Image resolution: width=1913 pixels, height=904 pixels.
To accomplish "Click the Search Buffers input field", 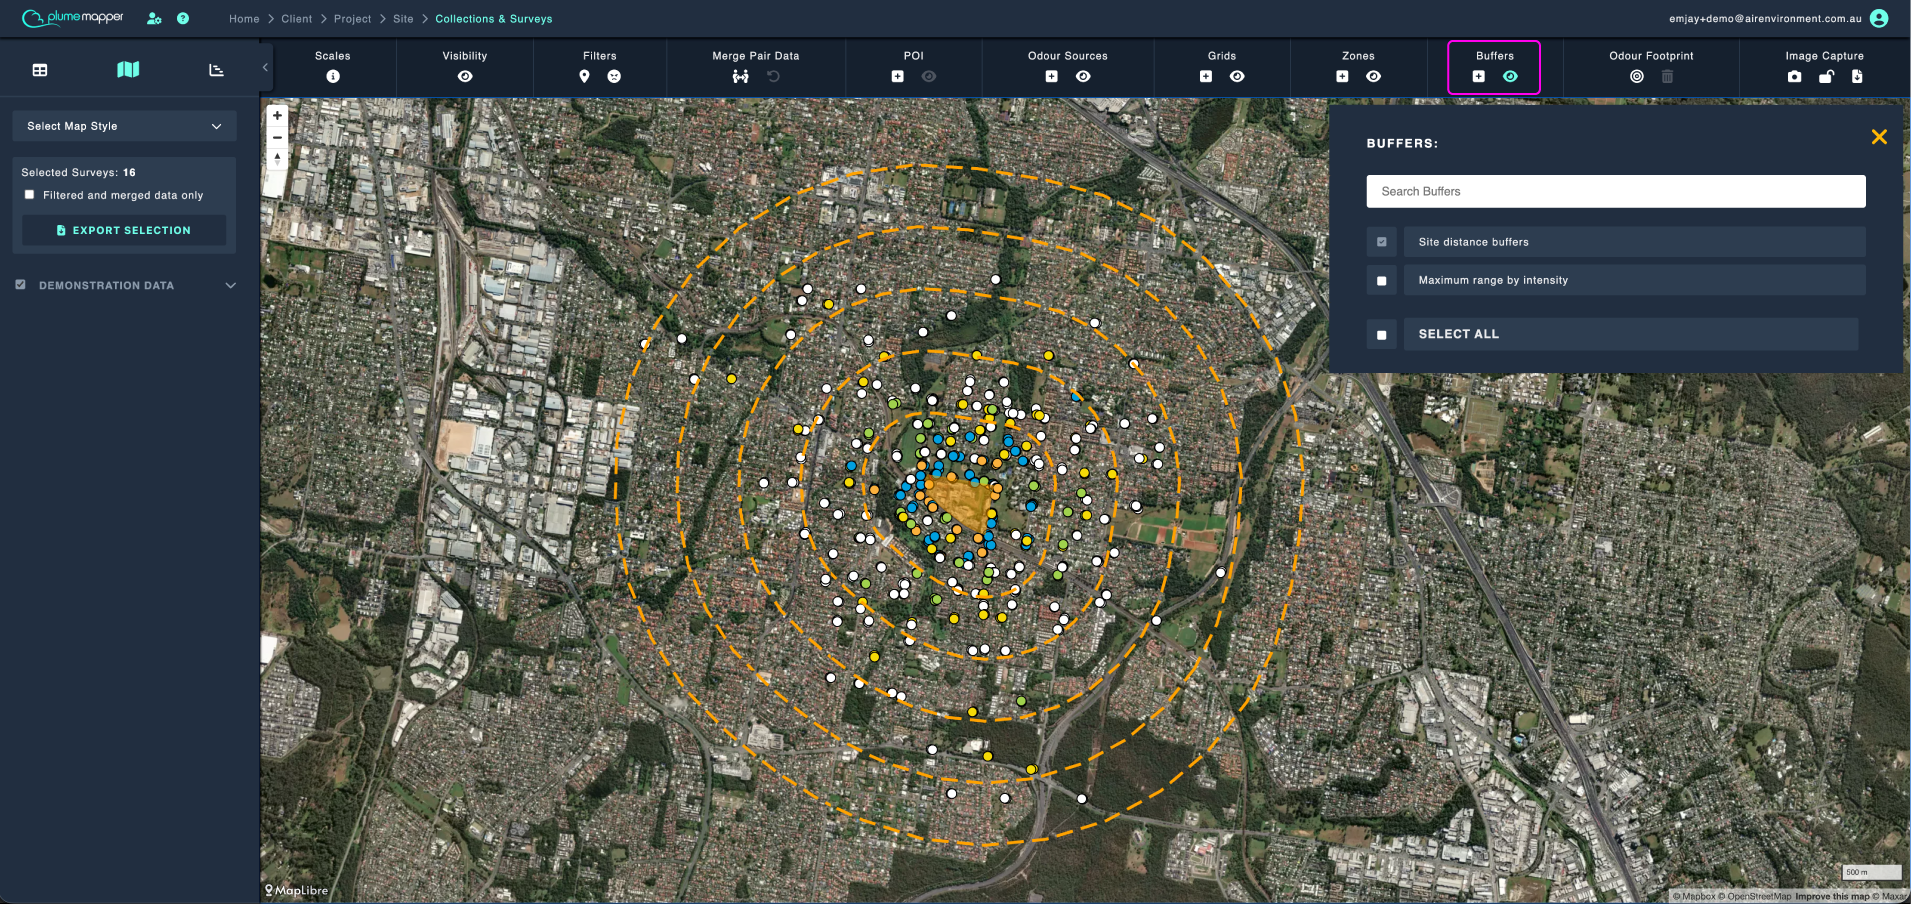I will click(x=1616, y=191).
